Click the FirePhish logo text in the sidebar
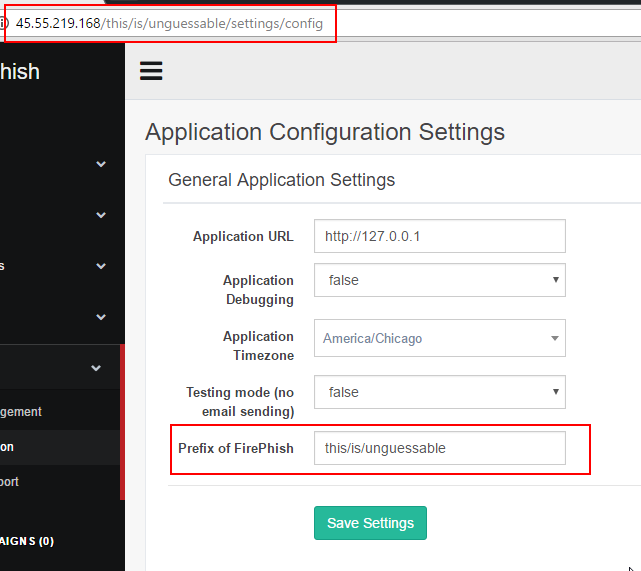 pos(20,71)
